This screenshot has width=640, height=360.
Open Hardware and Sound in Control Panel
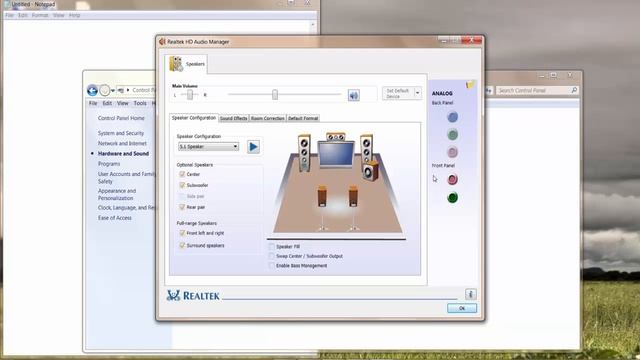pos(123,153)
